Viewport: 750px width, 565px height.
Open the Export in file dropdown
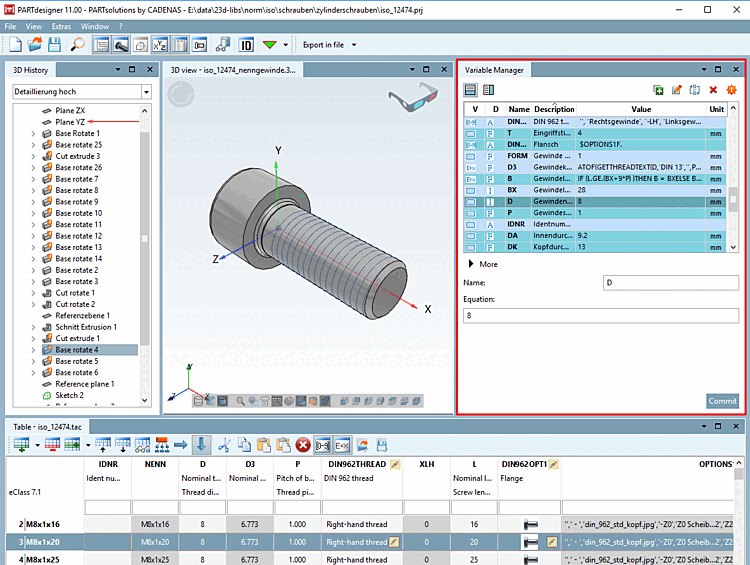(323, 45)
